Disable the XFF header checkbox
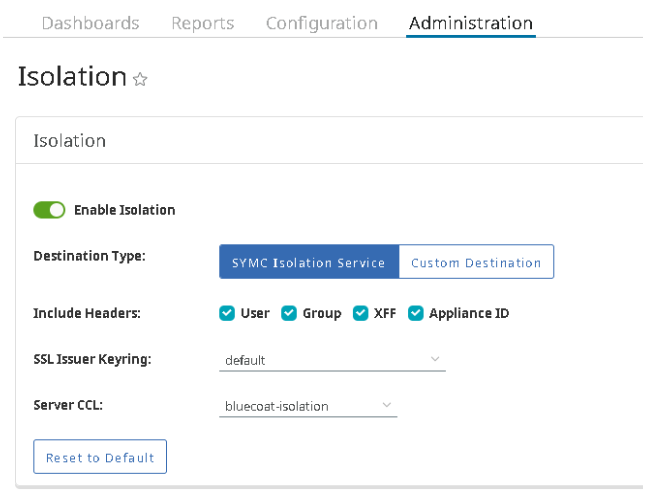Viewport: 653px width, 499px height. click(361, 313)
